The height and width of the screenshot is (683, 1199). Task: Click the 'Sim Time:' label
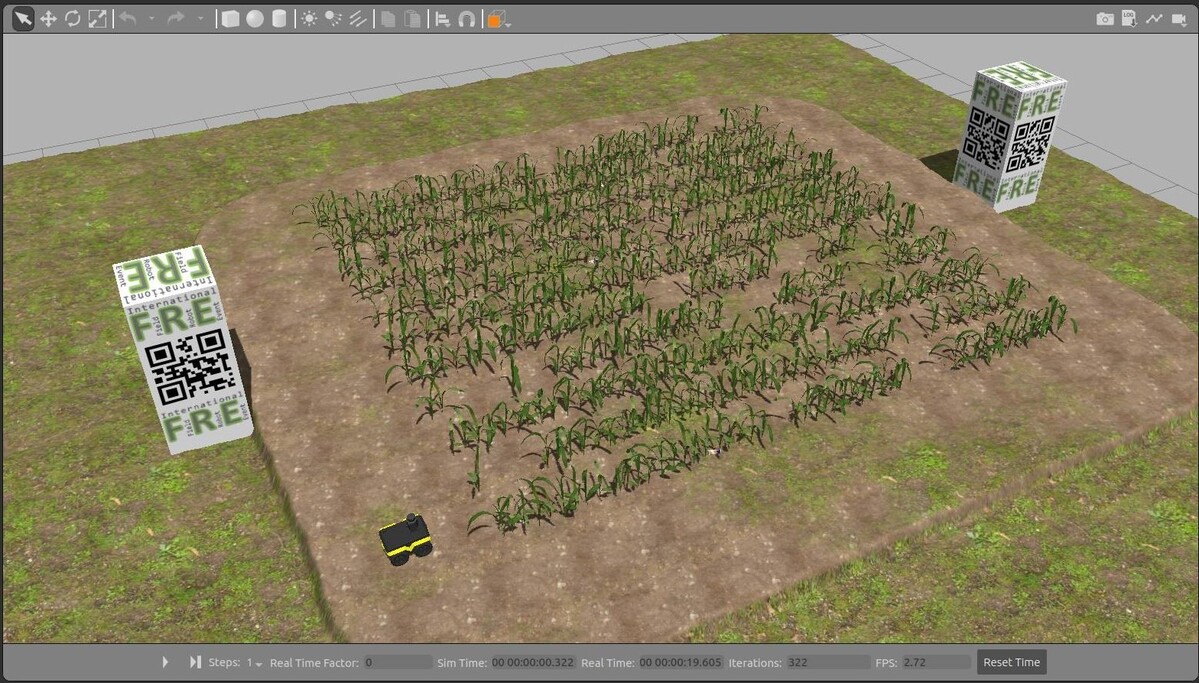[x=462, y=662]
